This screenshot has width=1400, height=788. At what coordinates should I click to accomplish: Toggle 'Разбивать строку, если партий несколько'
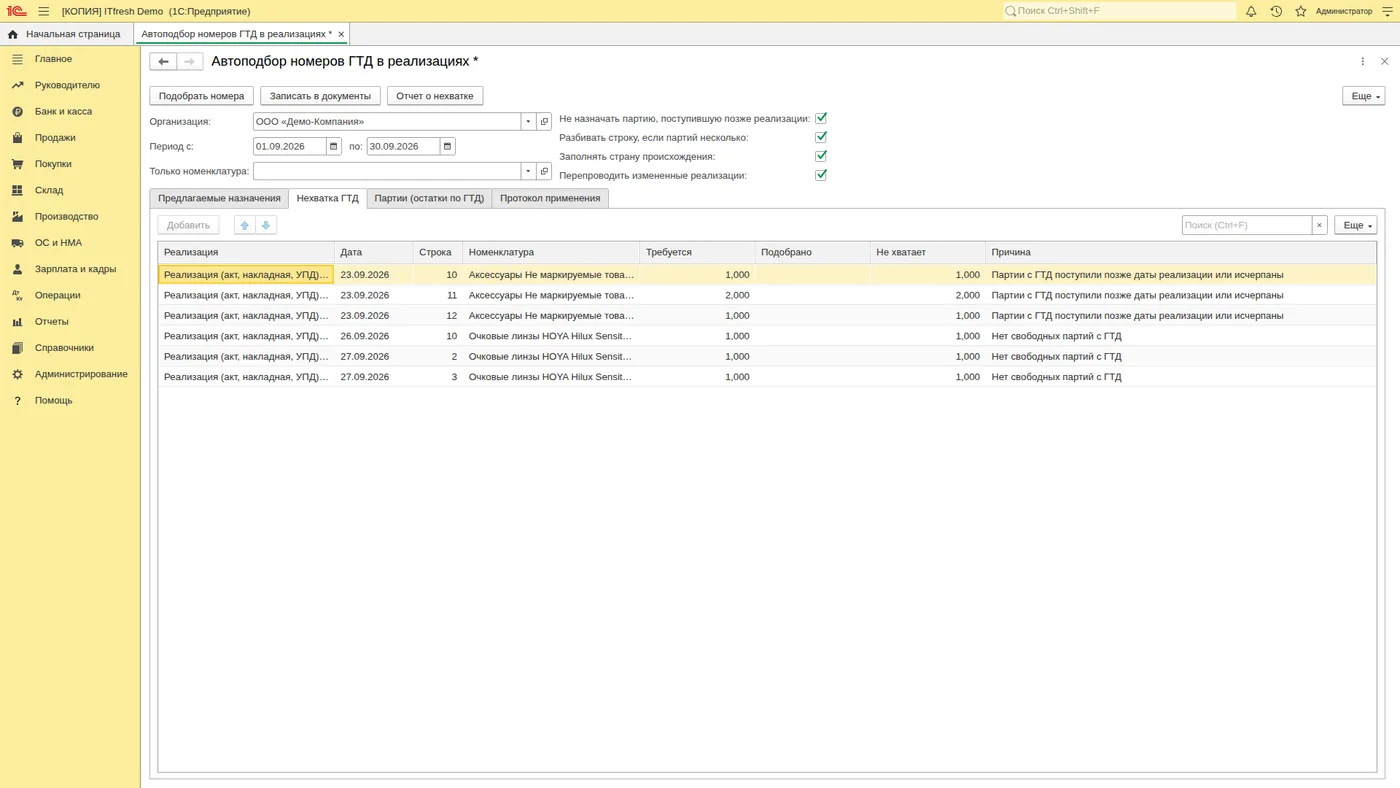point(821,137)
